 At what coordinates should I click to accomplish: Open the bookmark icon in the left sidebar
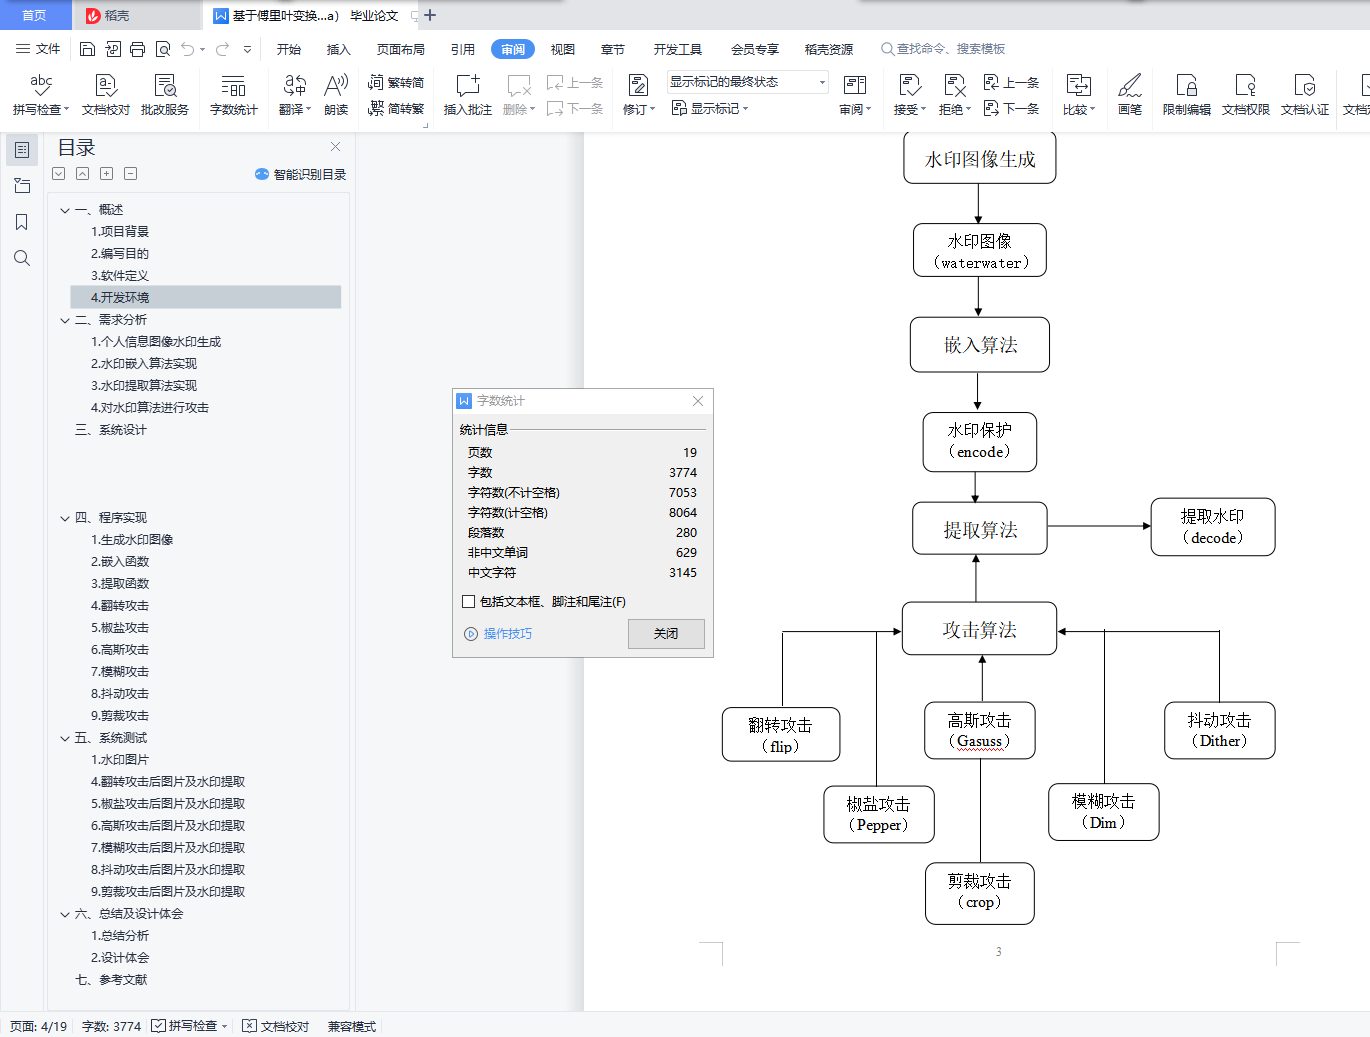22,222
